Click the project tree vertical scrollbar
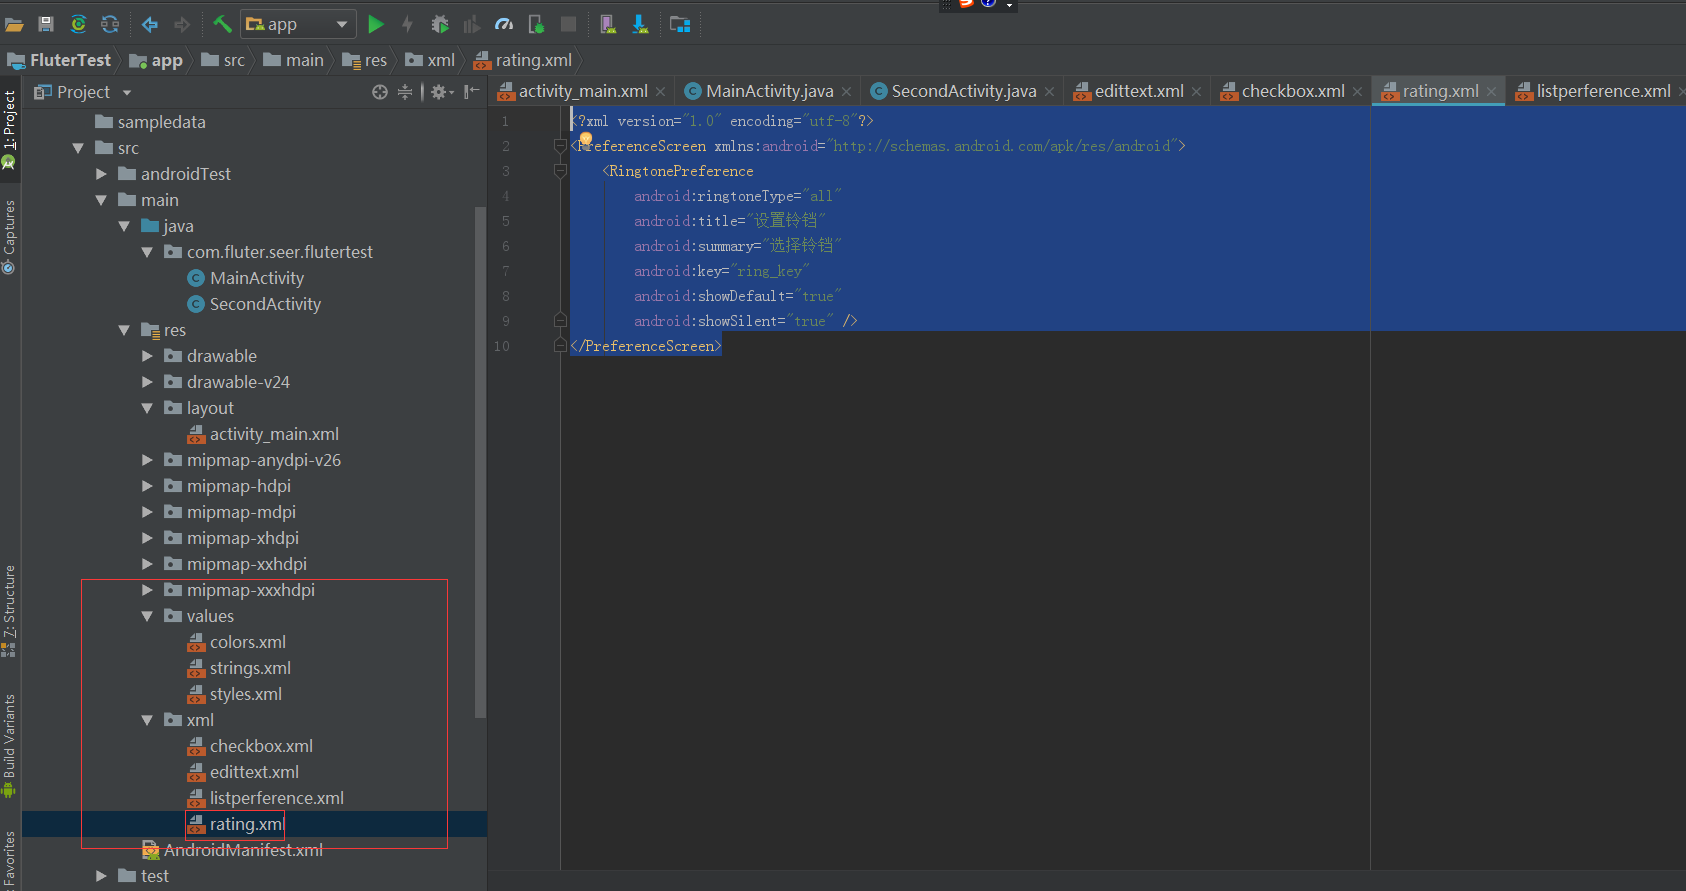Viewport: 1686px width, 891px height. [480, 460]
